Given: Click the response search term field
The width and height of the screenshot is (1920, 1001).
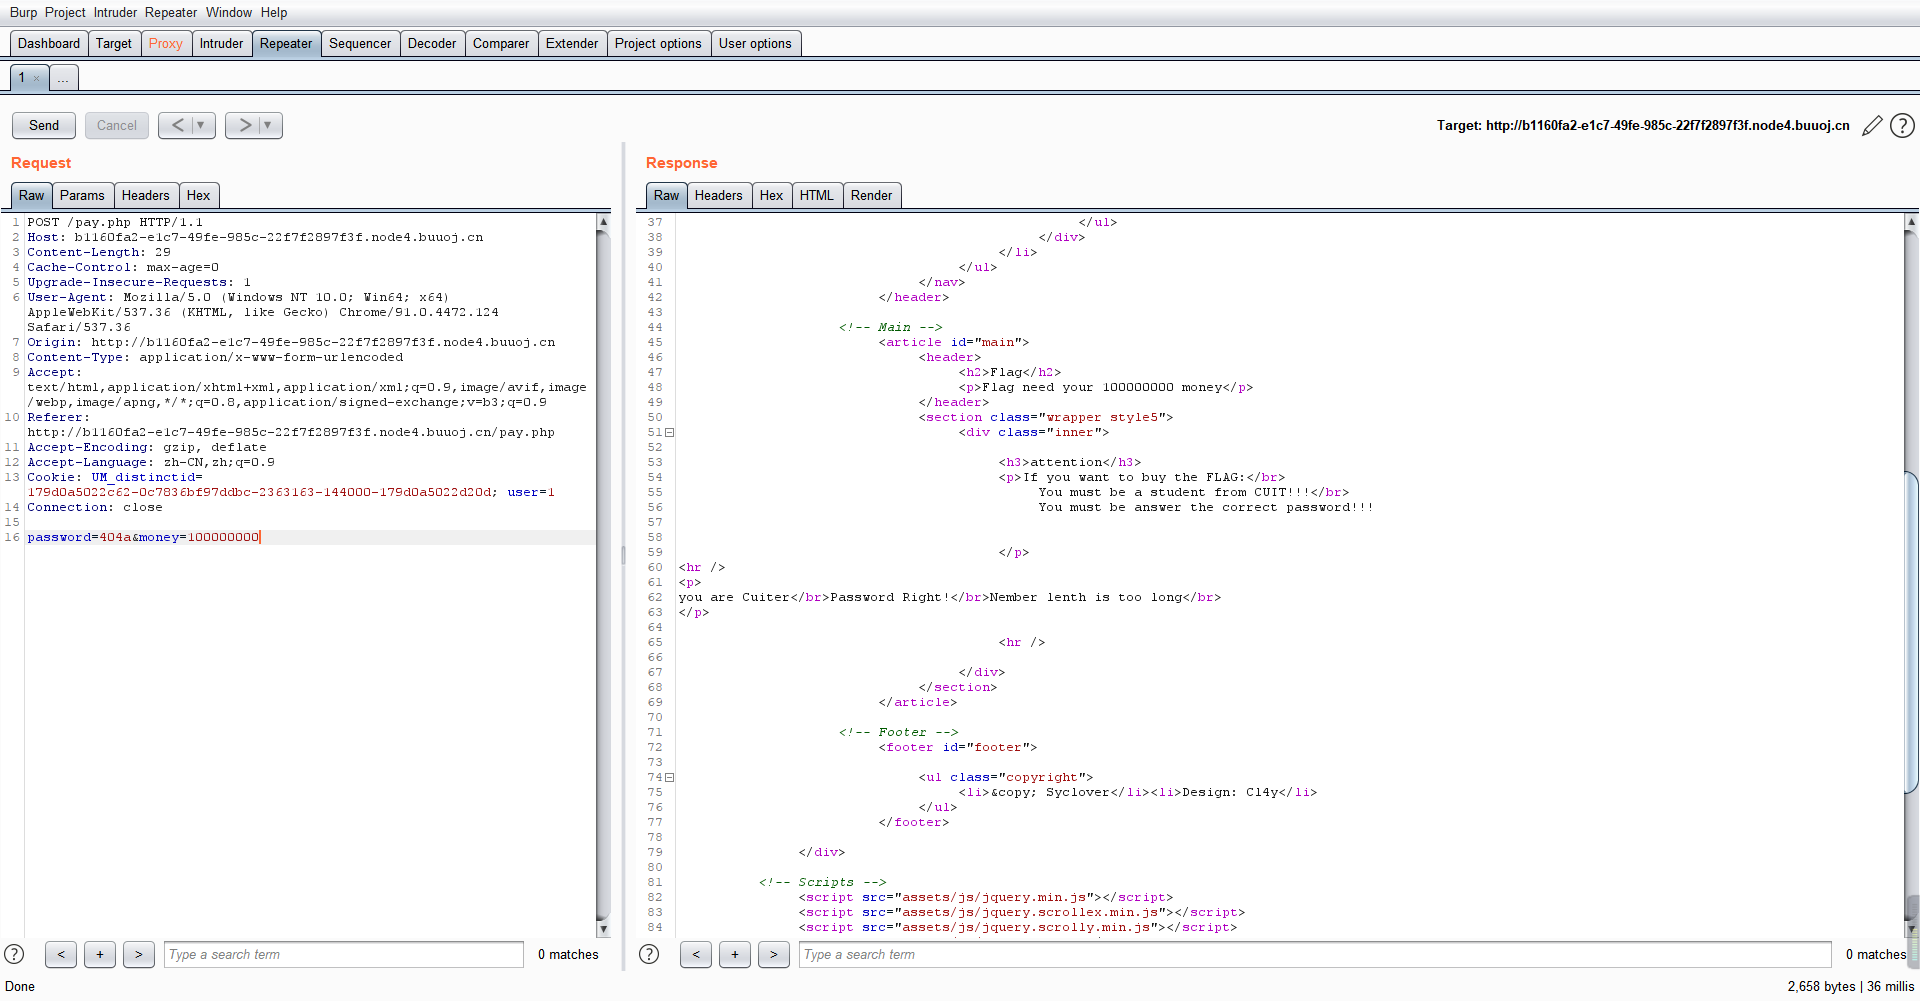Looking at the screenshot, I should pos(1314,954).
